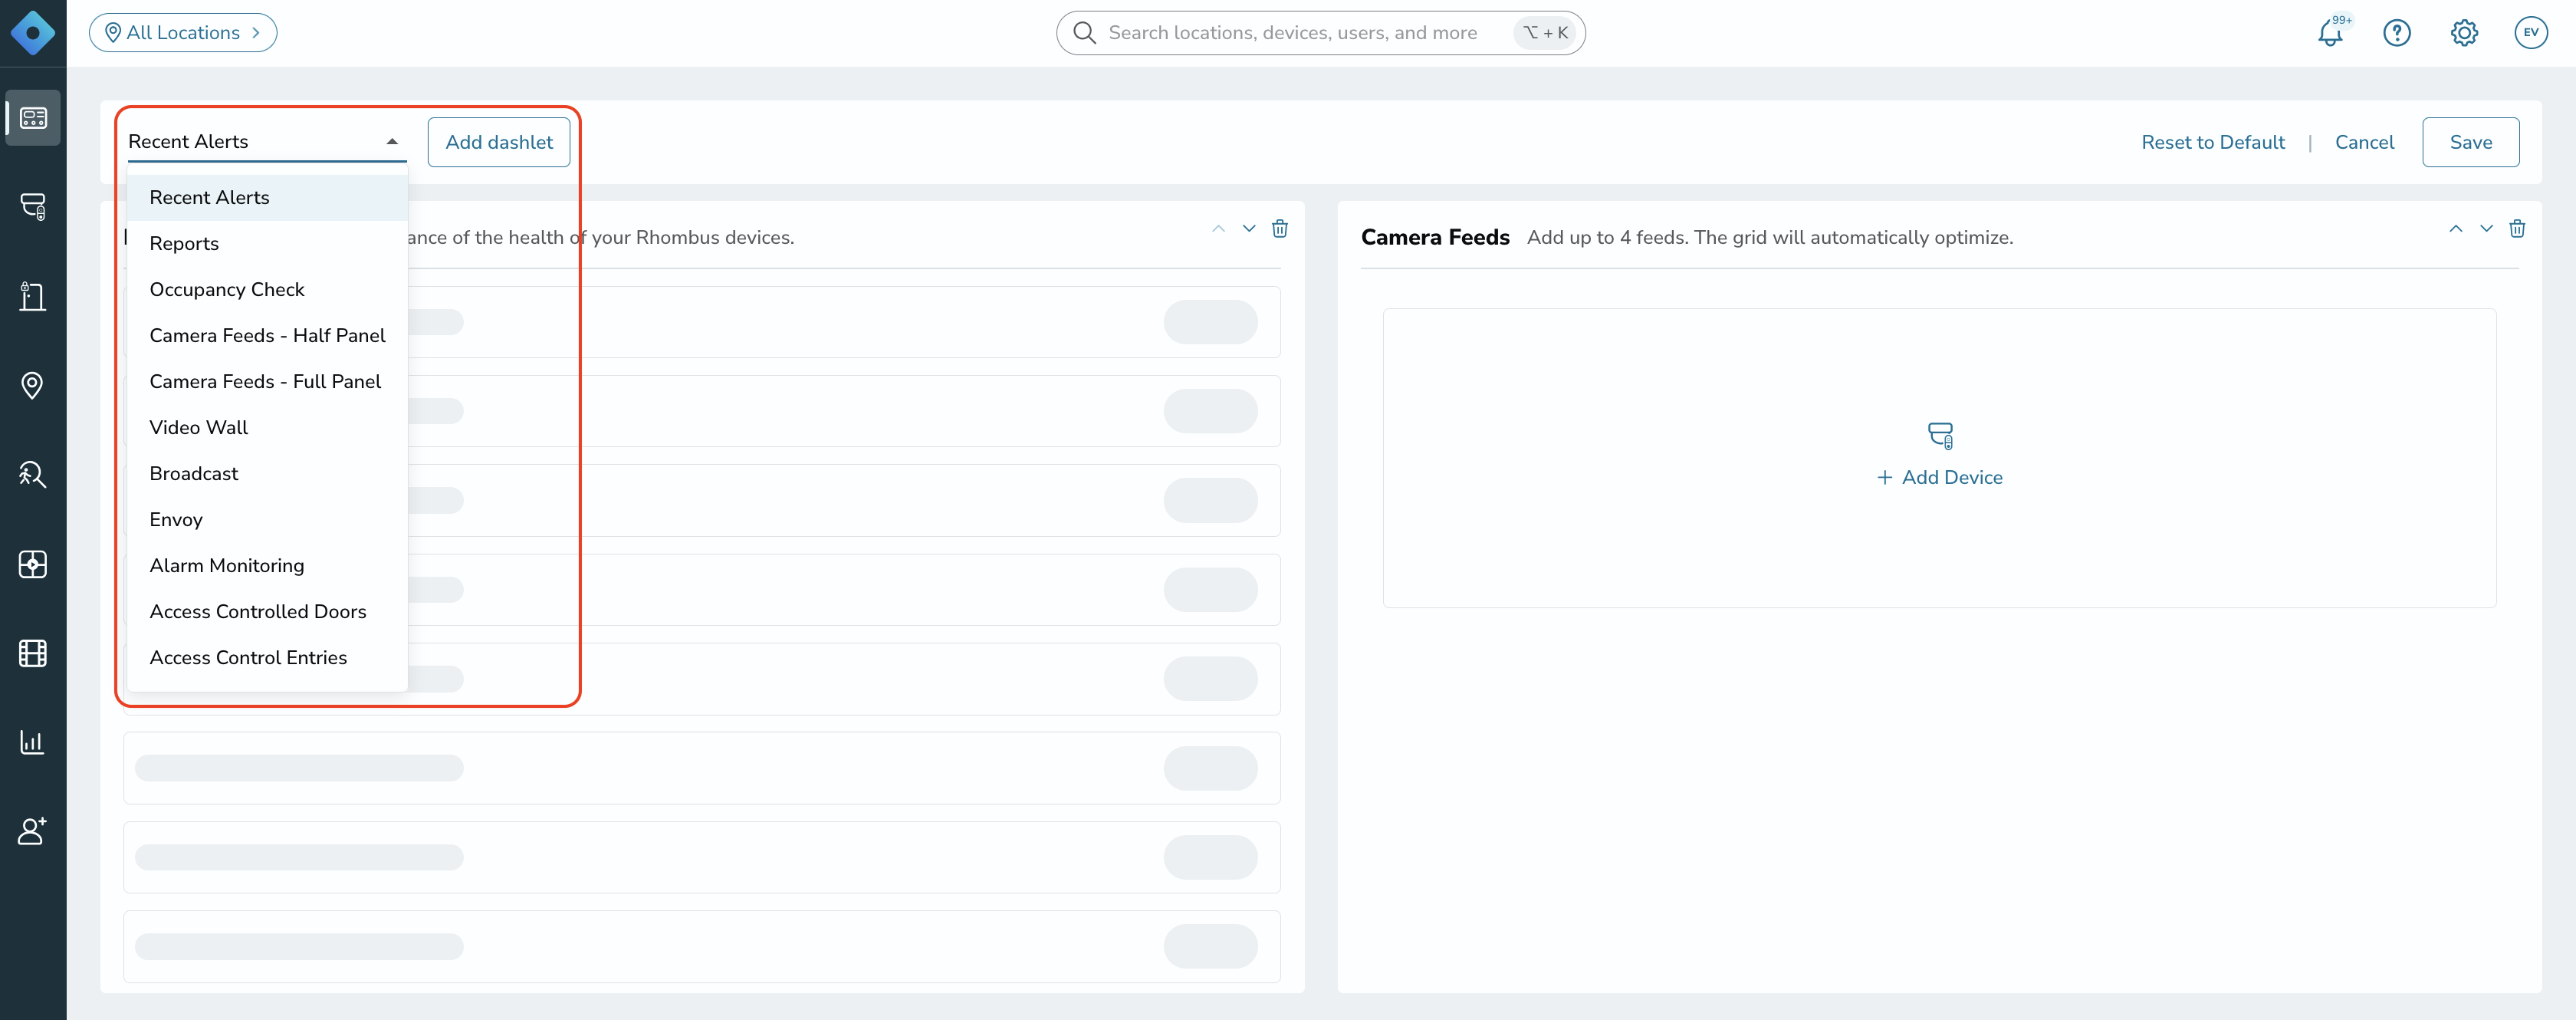
Task: Click the Rhombus logo icon
Action: click(x=33, y=33)
